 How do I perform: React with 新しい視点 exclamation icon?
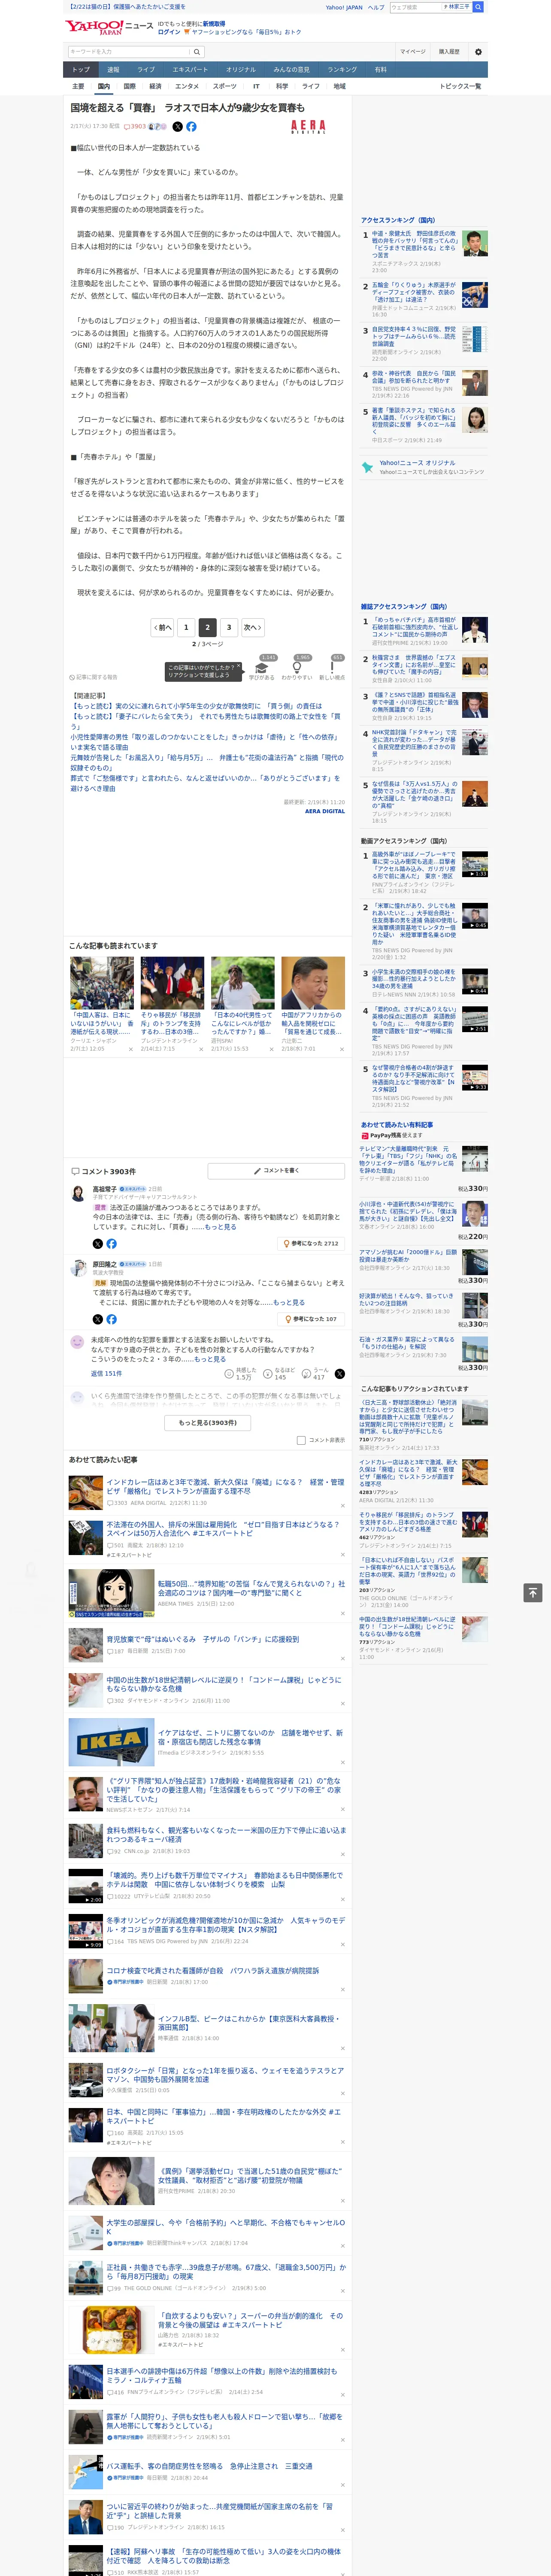pos(332,667)
